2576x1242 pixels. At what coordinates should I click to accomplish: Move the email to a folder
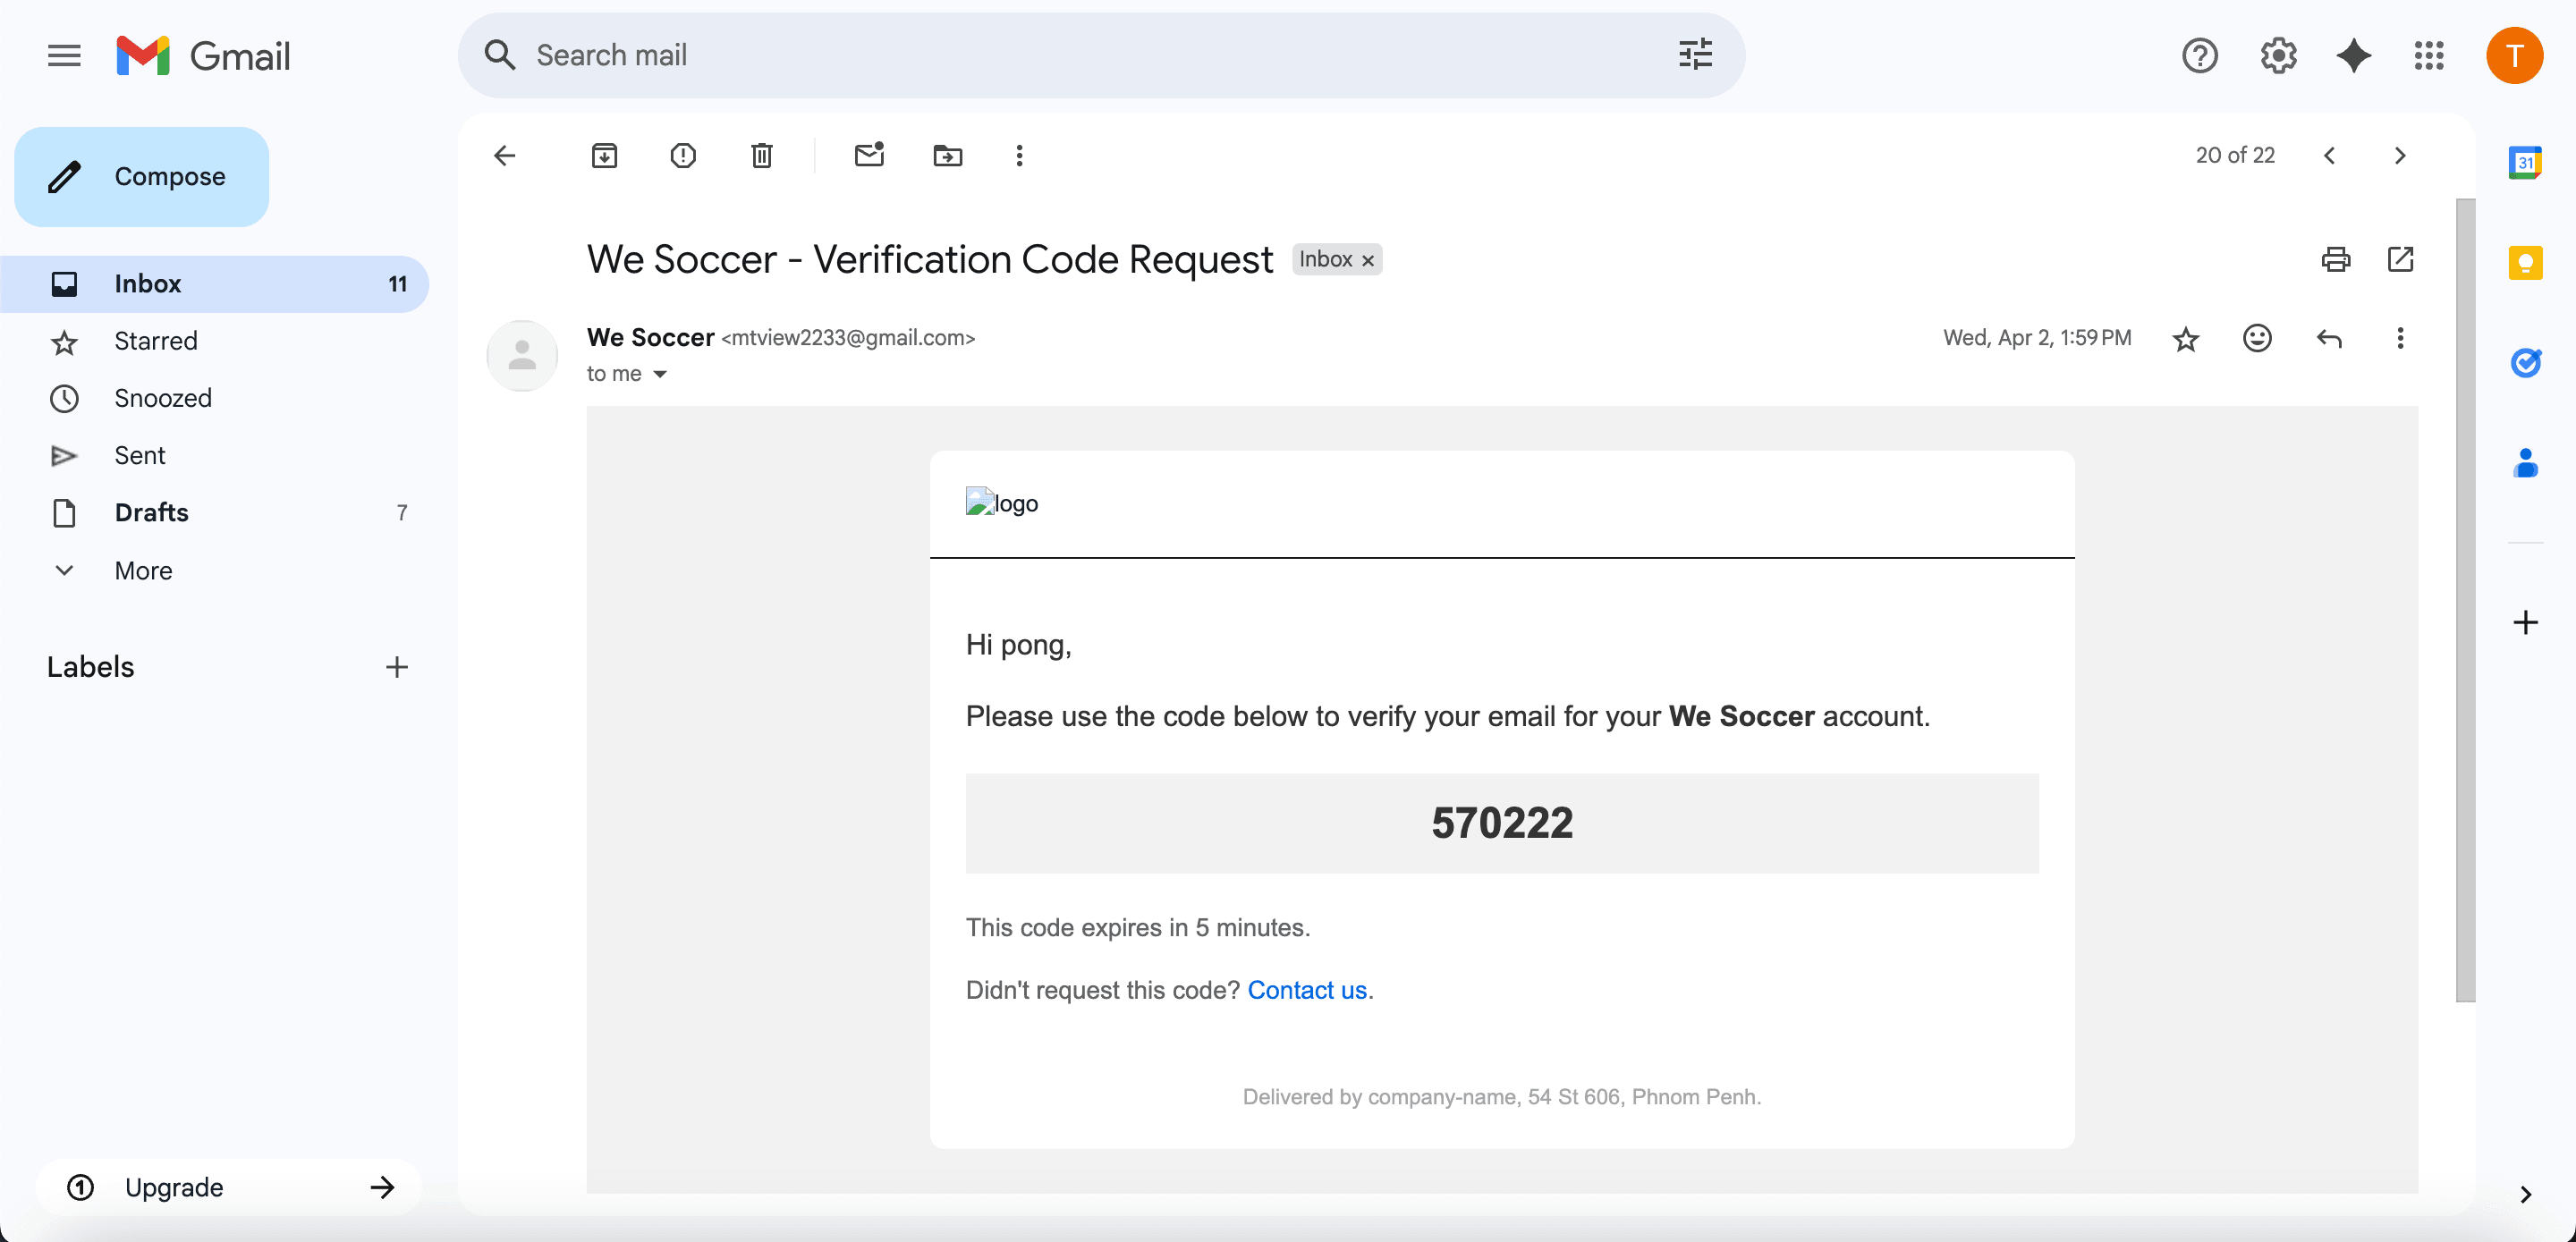pyautogui.click(x=946, y=155)
